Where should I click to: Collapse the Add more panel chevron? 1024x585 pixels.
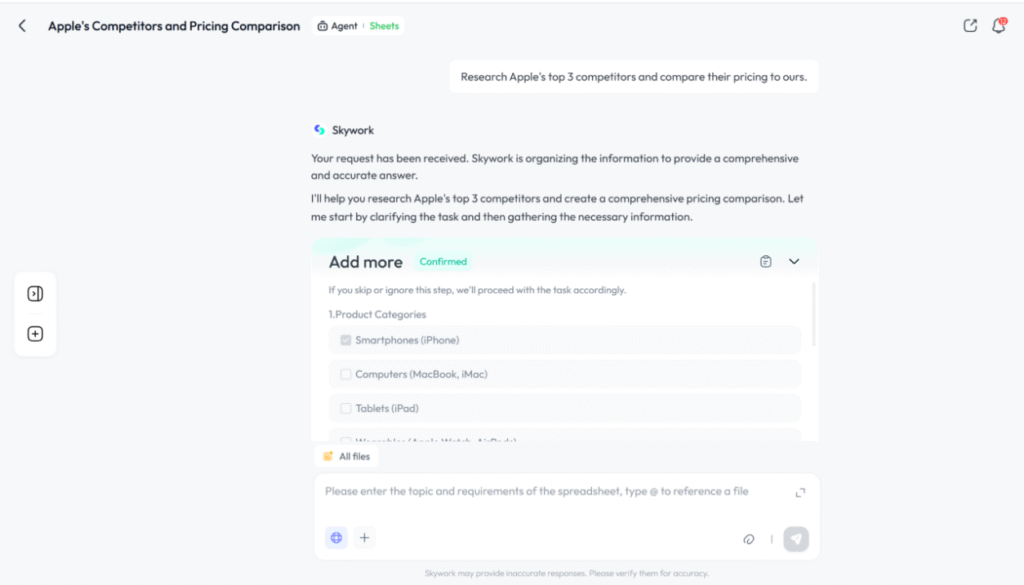[x=794, y=262]
